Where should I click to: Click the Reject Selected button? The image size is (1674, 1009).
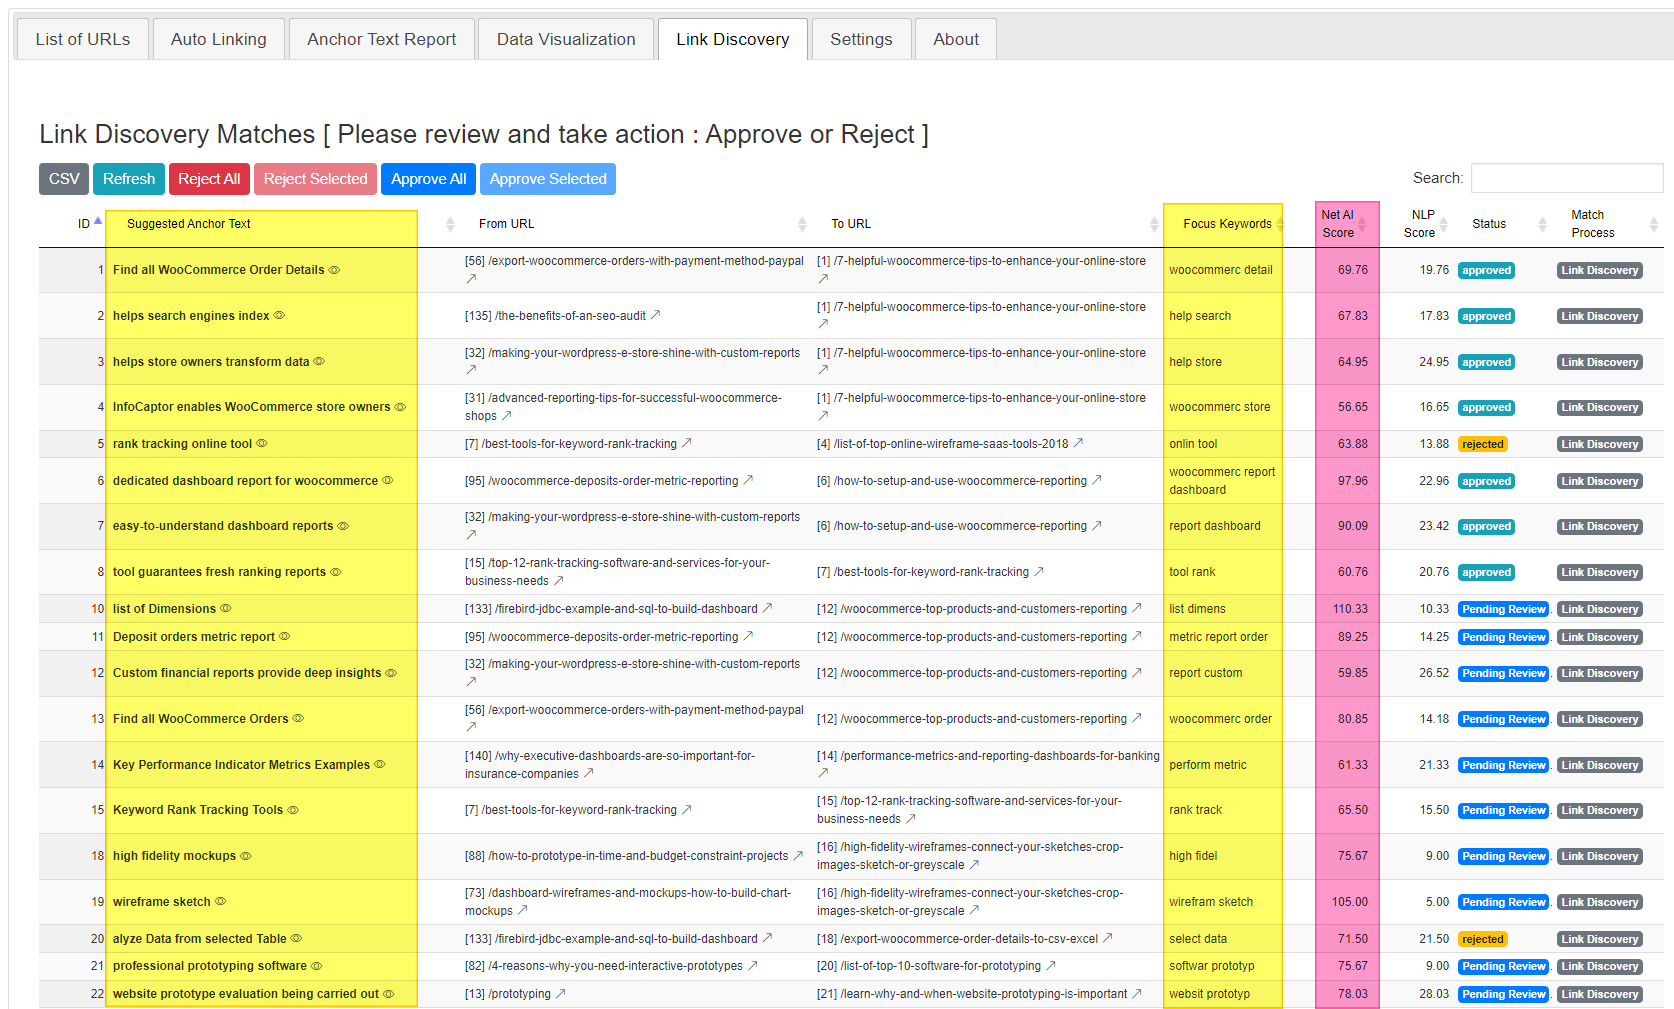pyautogui.click(x=315, y=179)
